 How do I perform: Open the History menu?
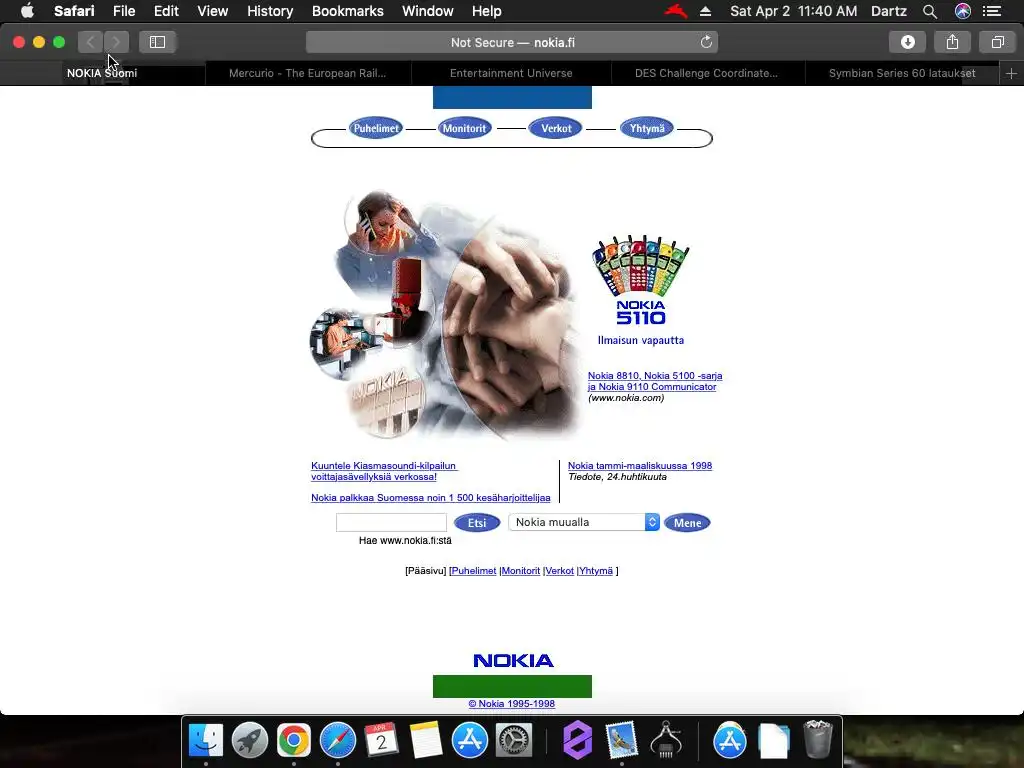click(270, 11)
